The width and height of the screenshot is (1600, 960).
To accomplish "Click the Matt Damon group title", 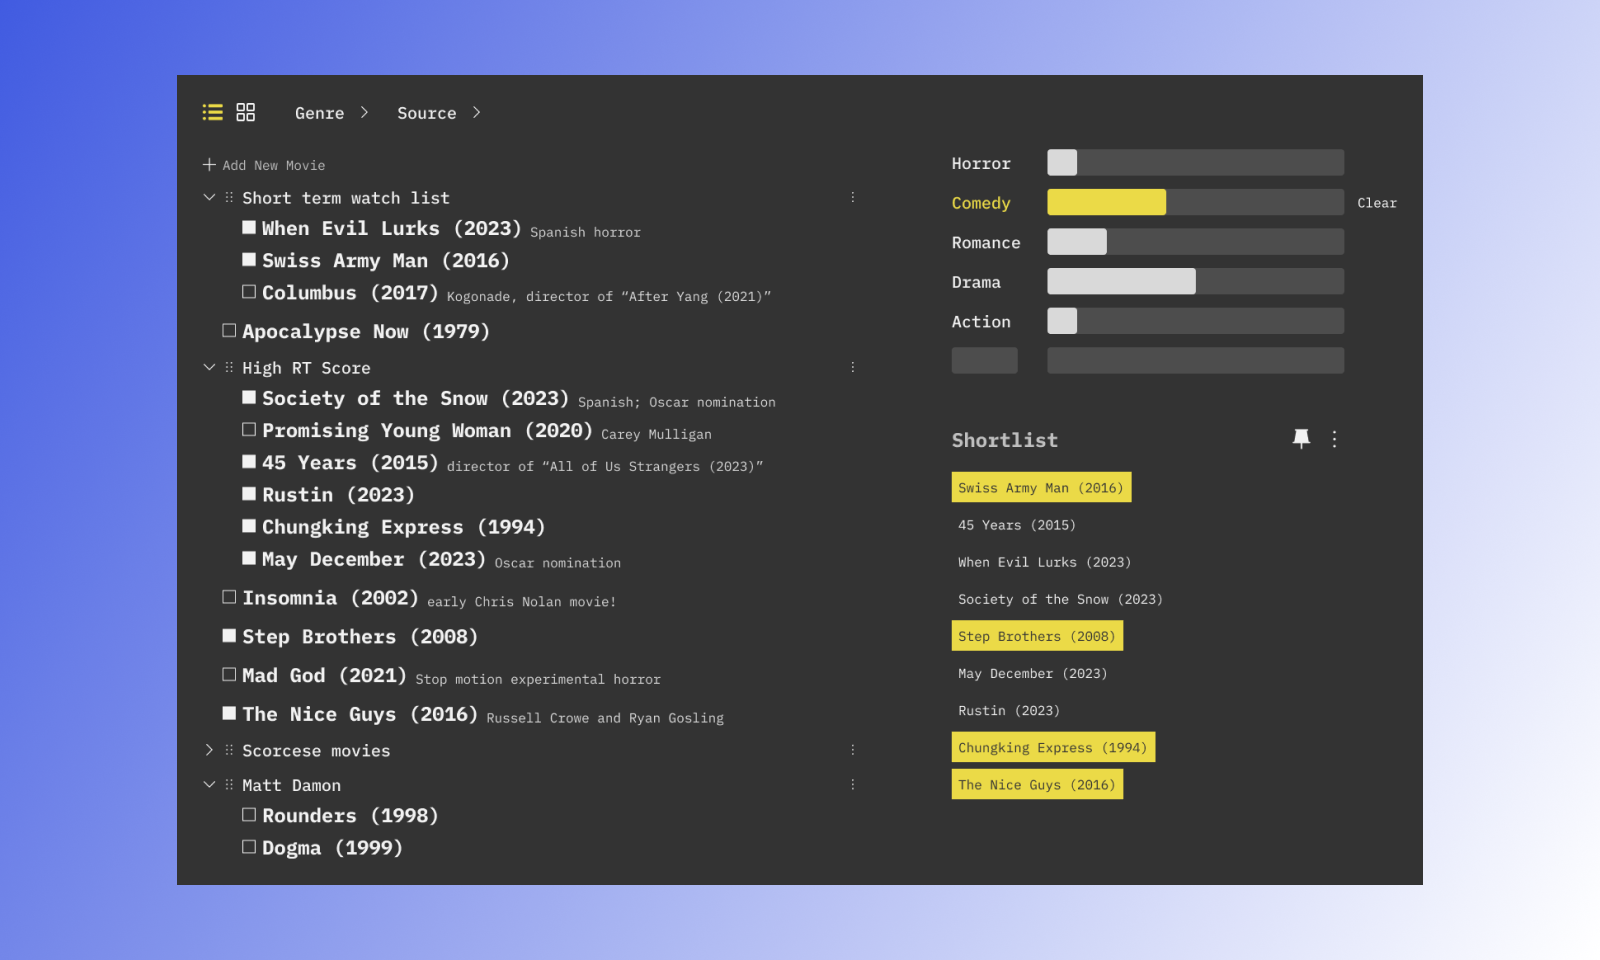I will pyautogui.click(x=291, y=785).
